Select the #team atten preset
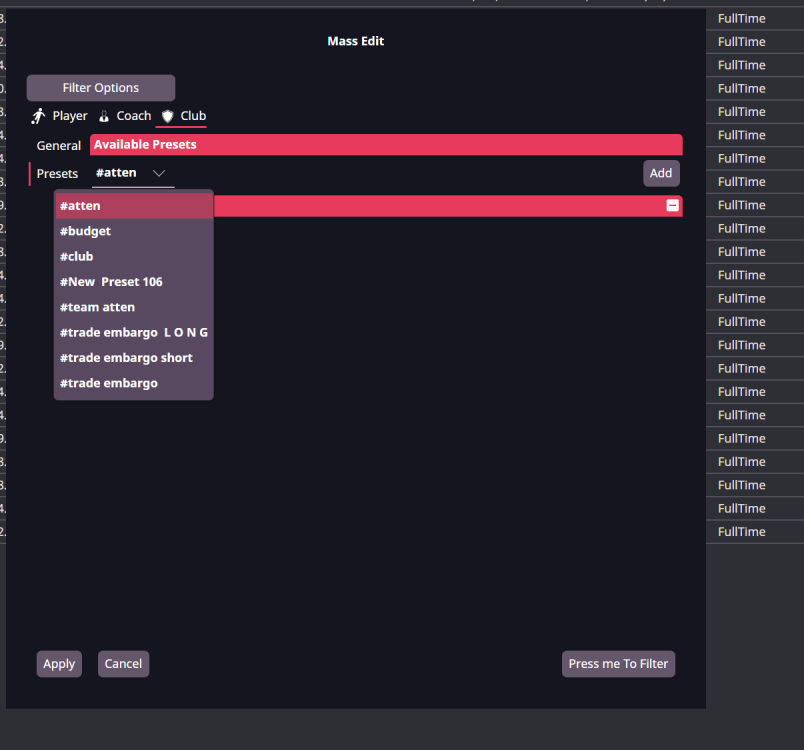804x750 pixels. point(97,307)
